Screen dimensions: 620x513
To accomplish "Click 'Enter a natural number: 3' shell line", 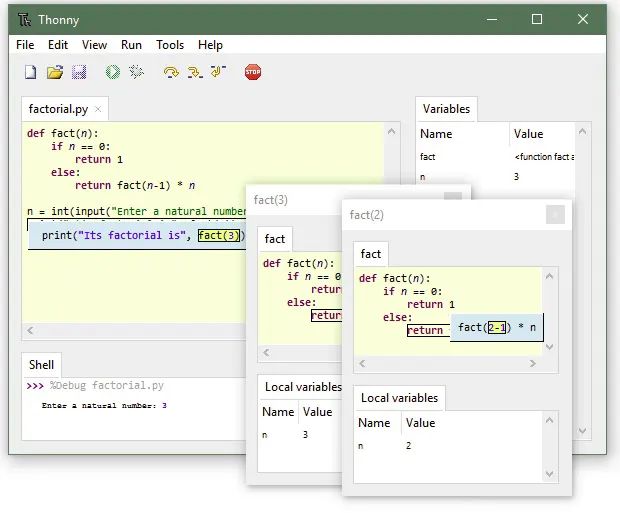I will coord(104,405).
